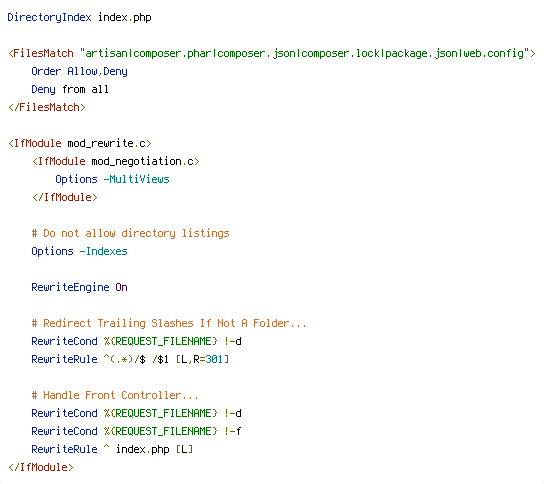Click the DirectoryIndex directive keyword
This screenshot has width=544, height=484.
[x=49, y=17]
